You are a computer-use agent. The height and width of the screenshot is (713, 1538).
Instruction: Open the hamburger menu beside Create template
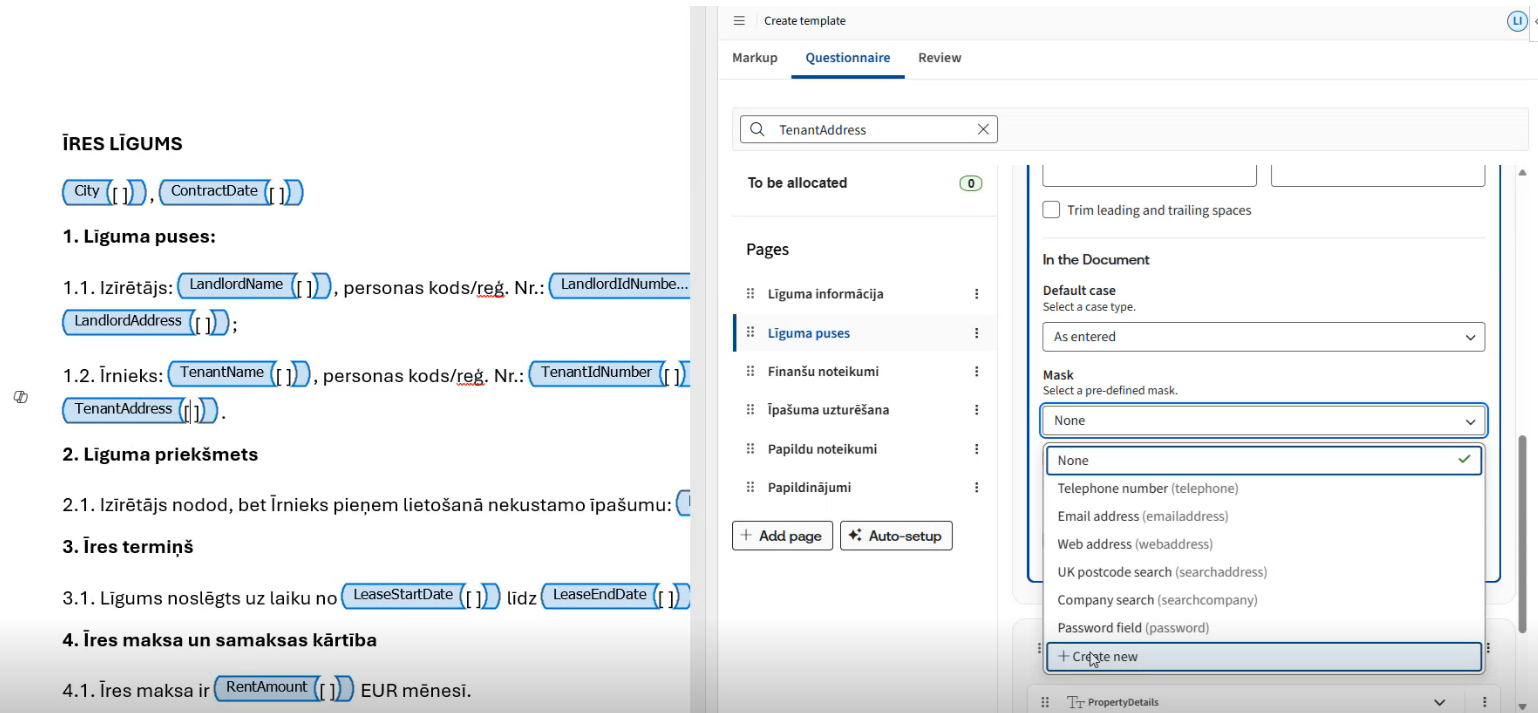coord(740,21)
